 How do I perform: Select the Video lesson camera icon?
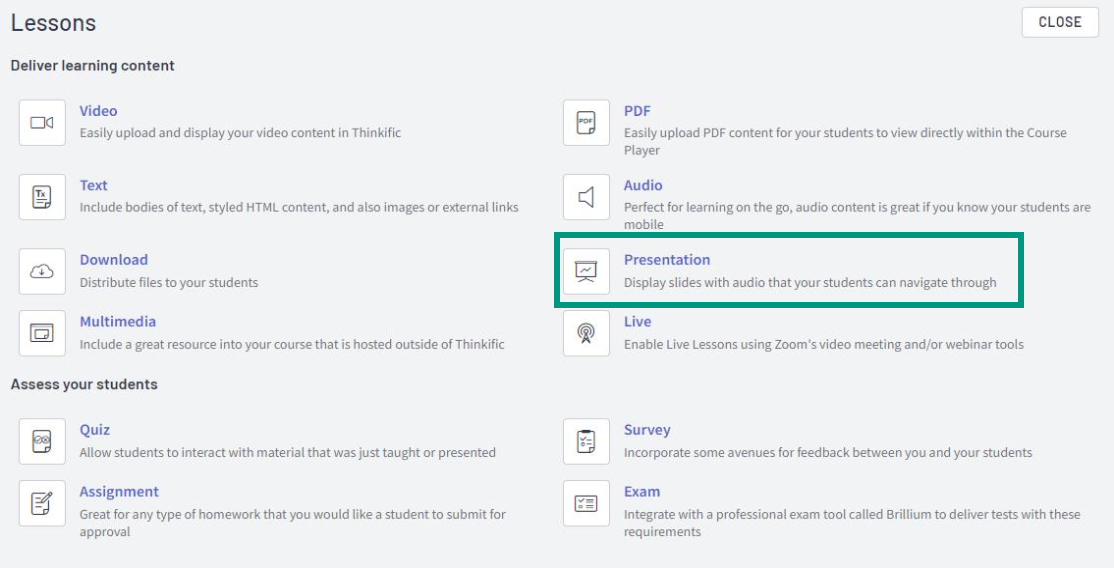click(42, 123)
